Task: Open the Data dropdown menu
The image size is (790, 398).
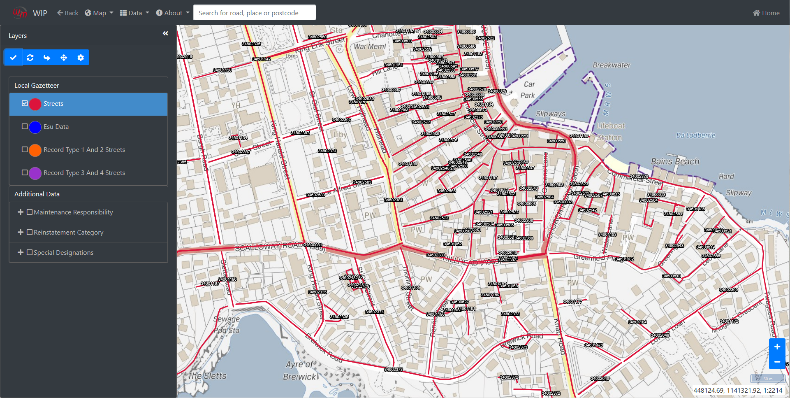Action: pos(135,13)
